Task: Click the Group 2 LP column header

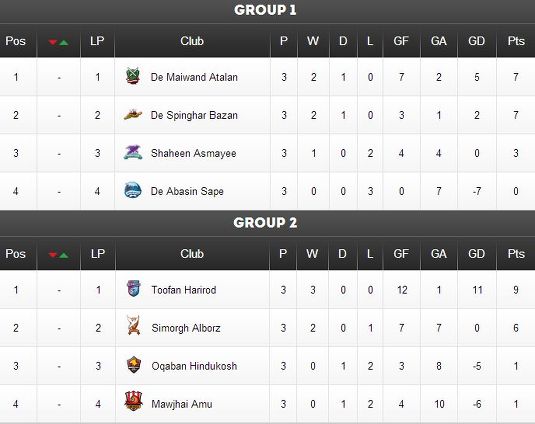Action: click(98, 254)
